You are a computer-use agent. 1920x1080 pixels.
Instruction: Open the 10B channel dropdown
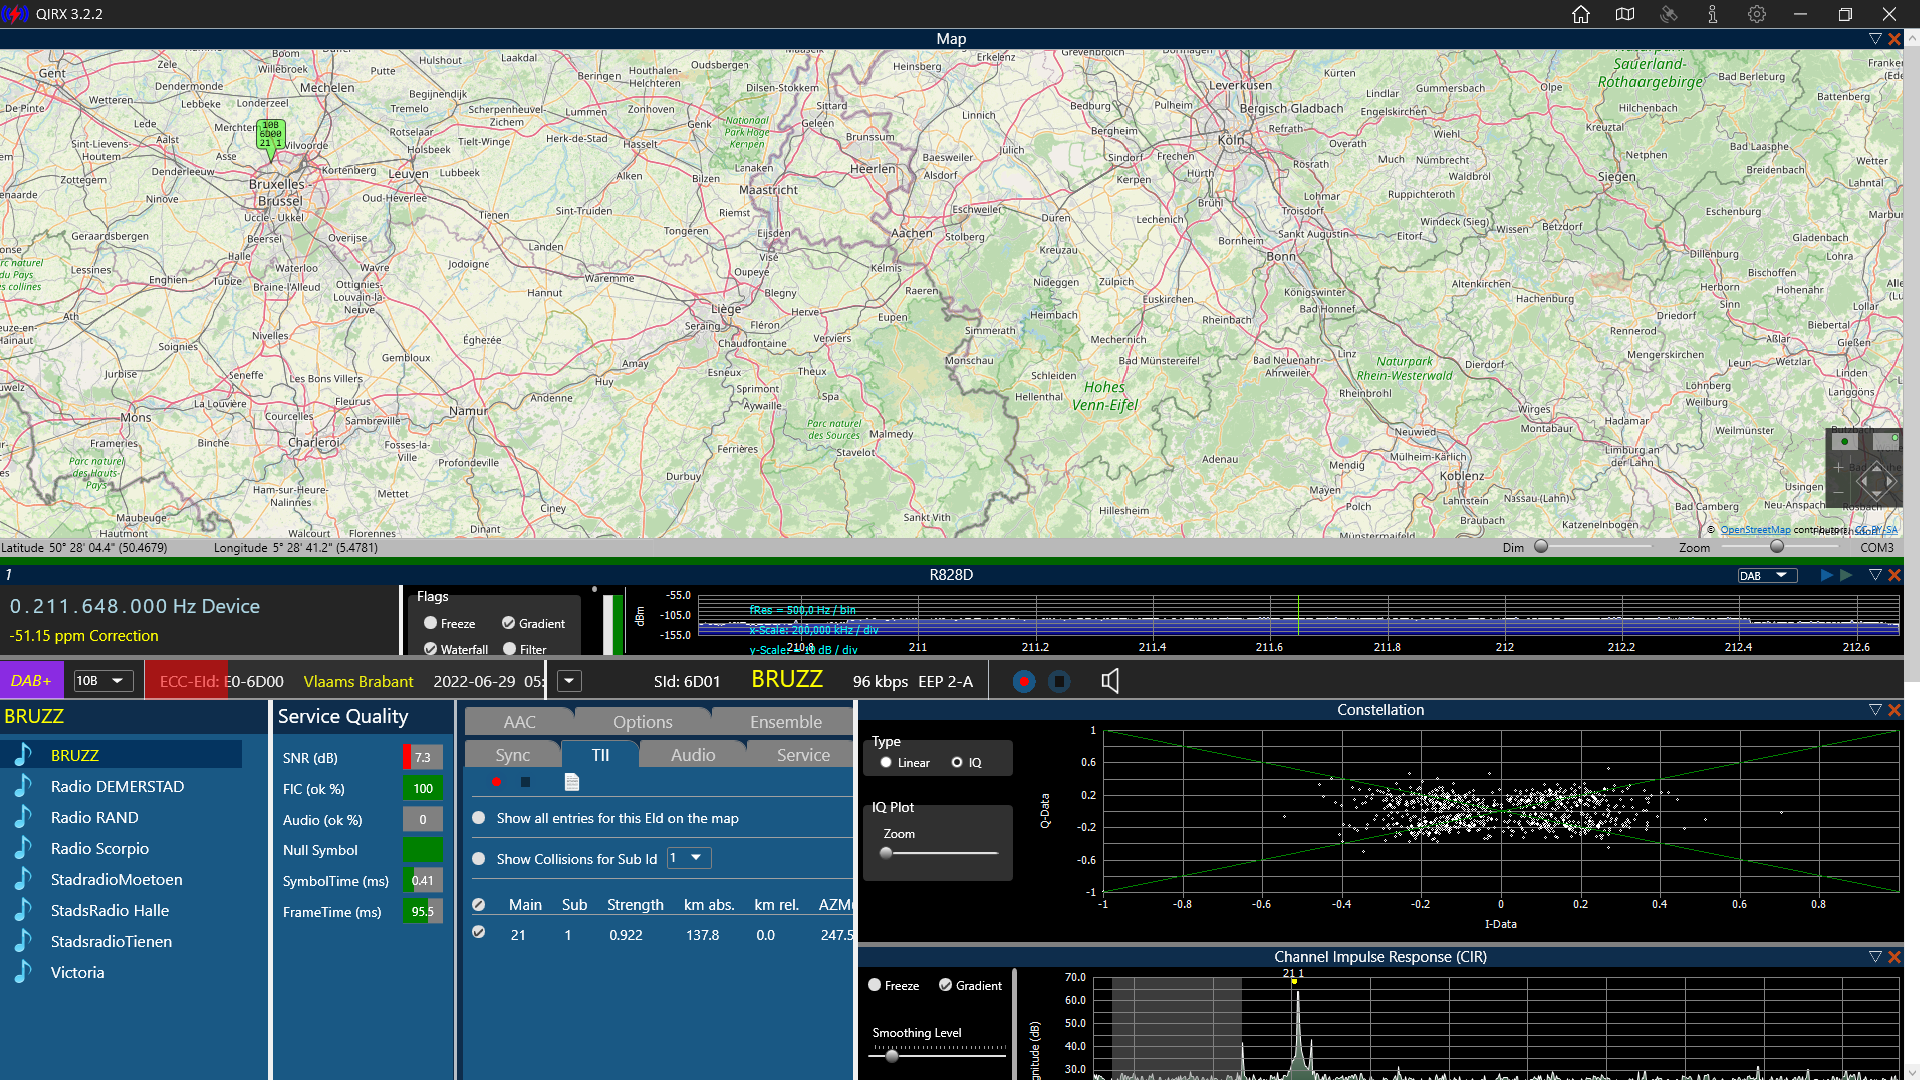click(104, 681)
